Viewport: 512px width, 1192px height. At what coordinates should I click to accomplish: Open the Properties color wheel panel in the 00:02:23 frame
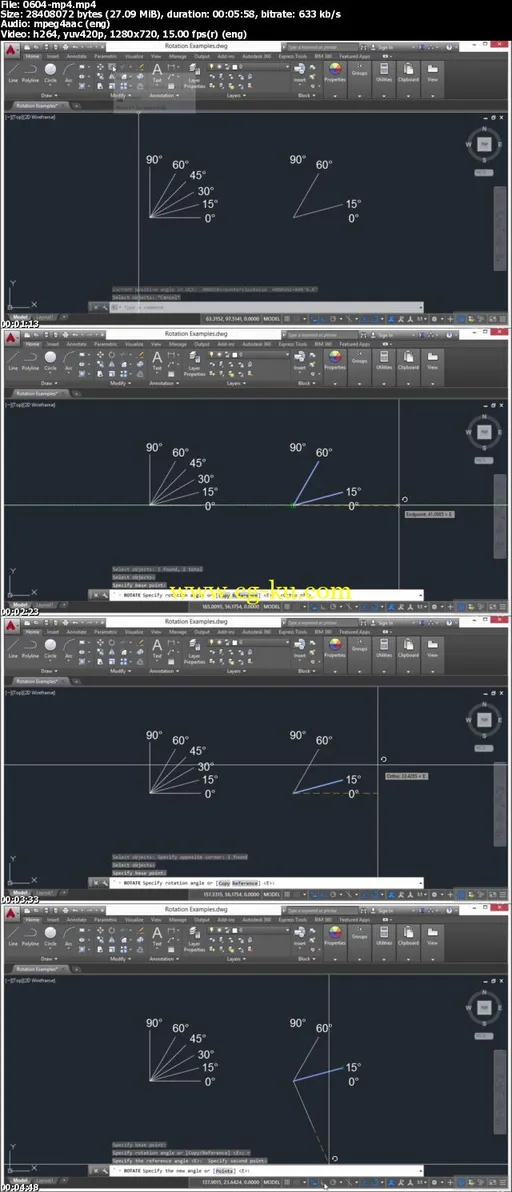(335, 360)
